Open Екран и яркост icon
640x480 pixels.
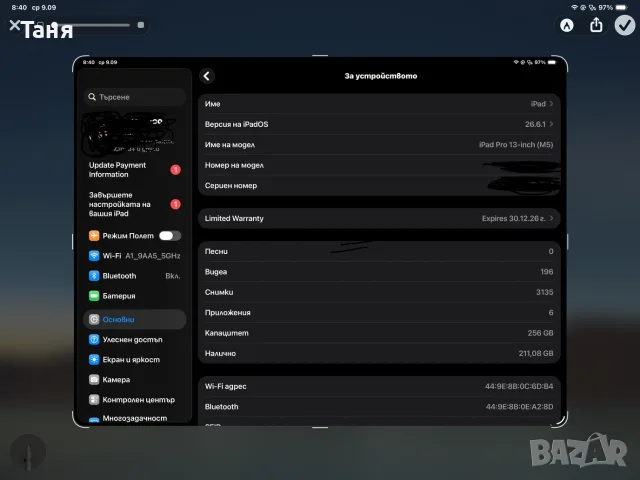point(94,359)
